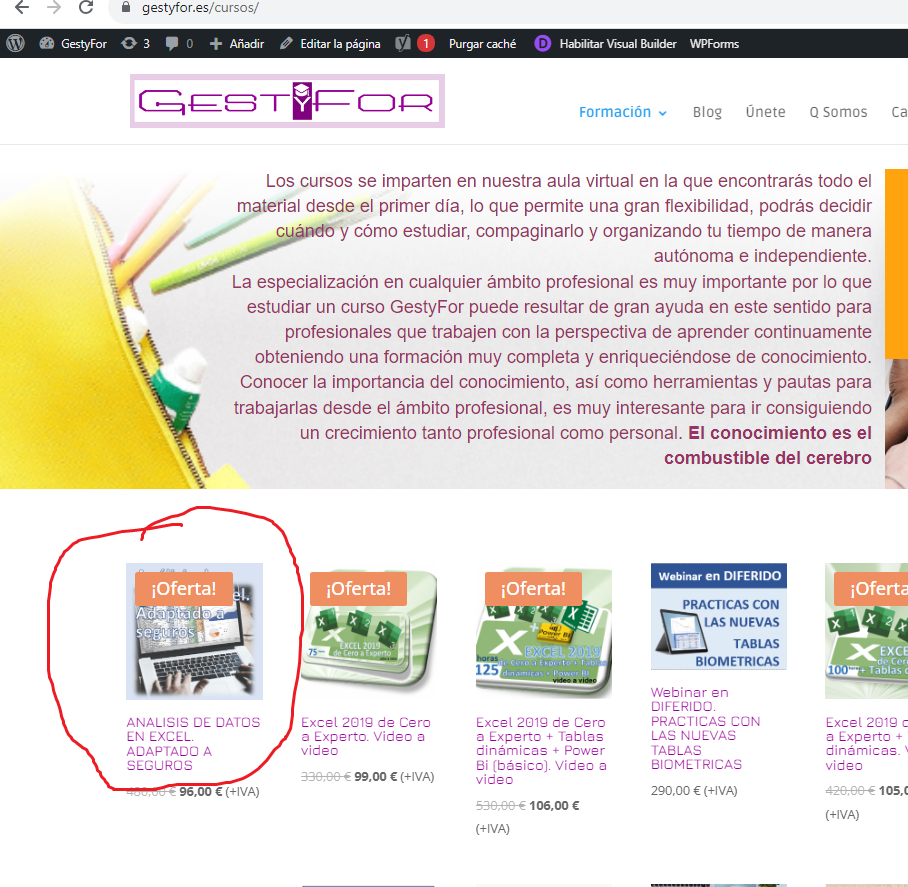Expand the Formación dropdown chevron
908x887 pixels.
tap(662, 113)
